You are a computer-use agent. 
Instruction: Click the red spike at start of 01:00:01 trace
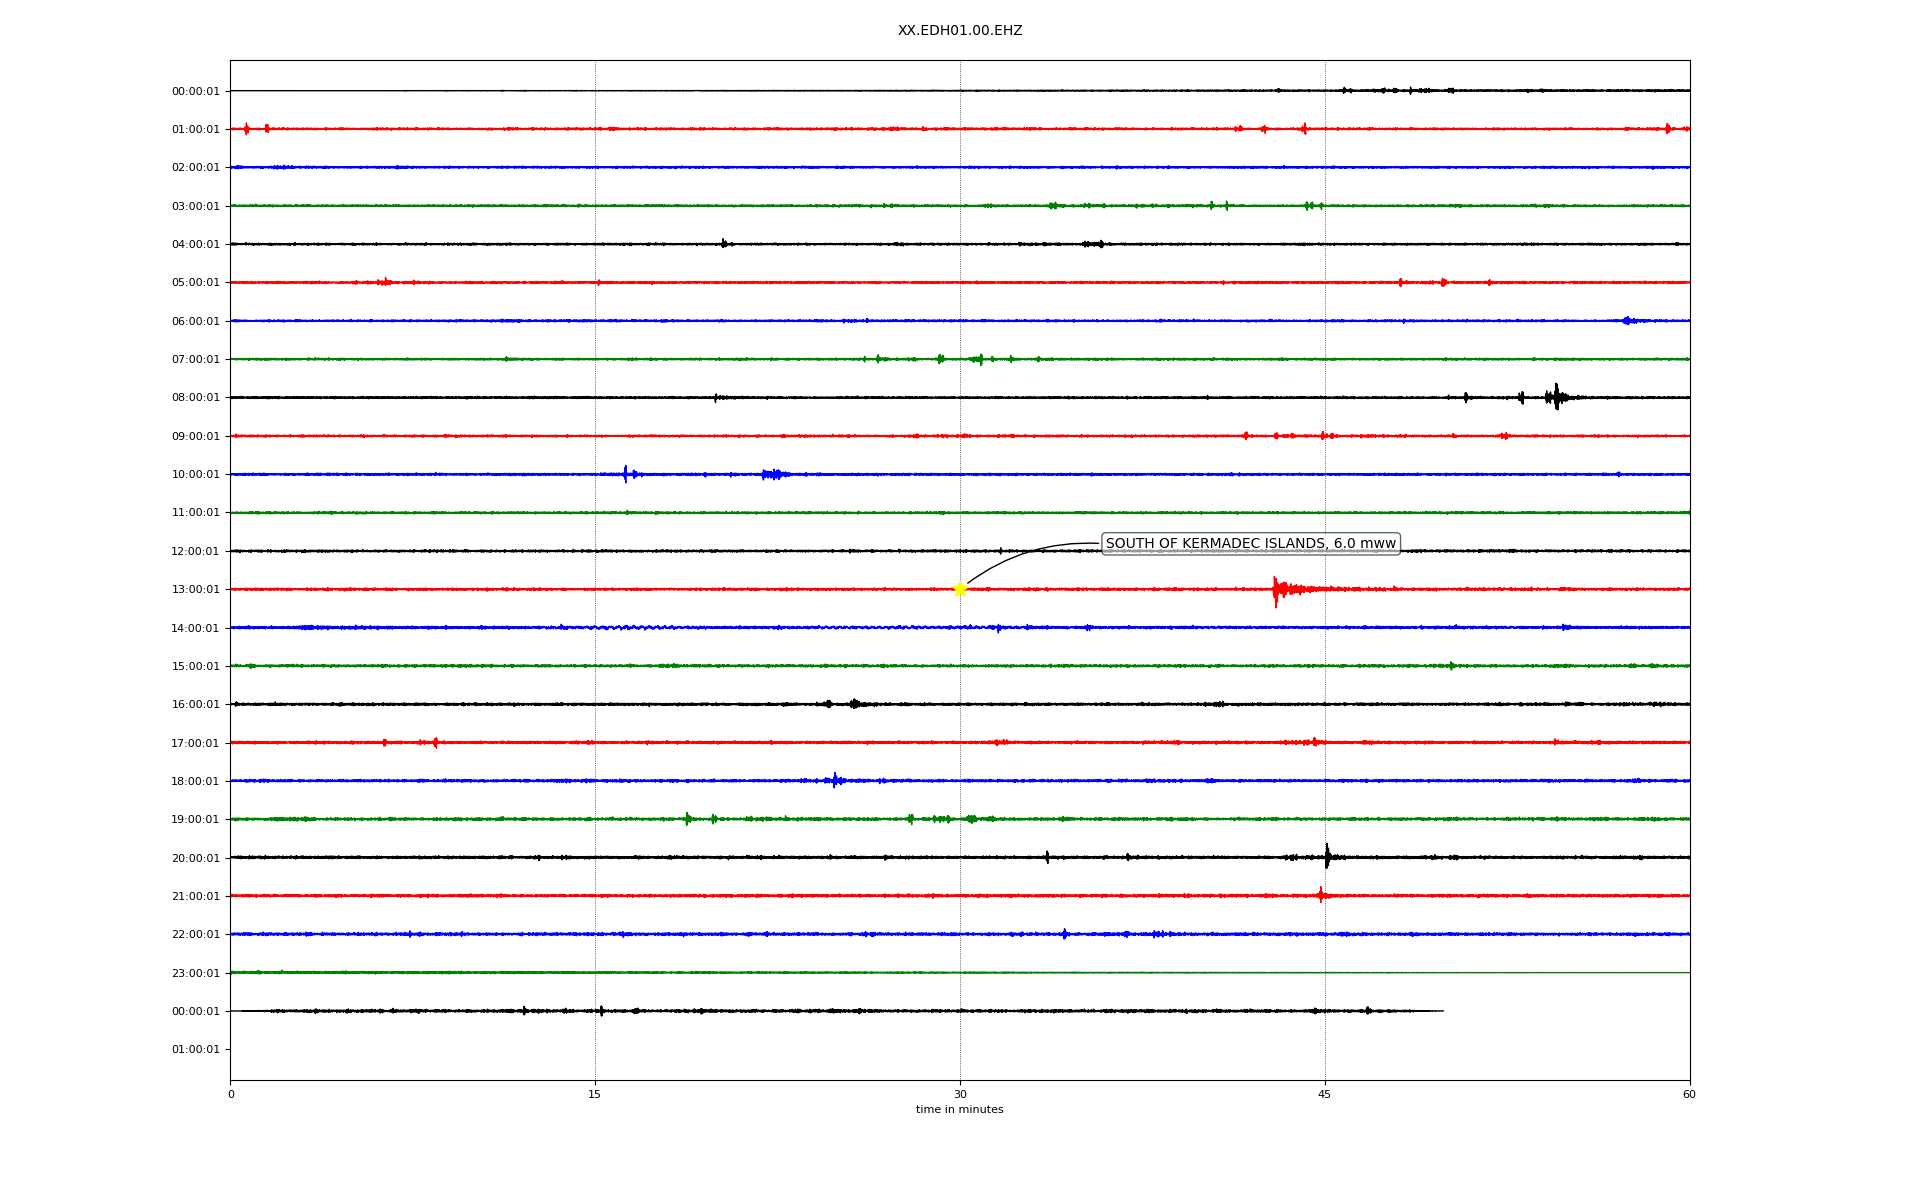[x=247, y=129]
